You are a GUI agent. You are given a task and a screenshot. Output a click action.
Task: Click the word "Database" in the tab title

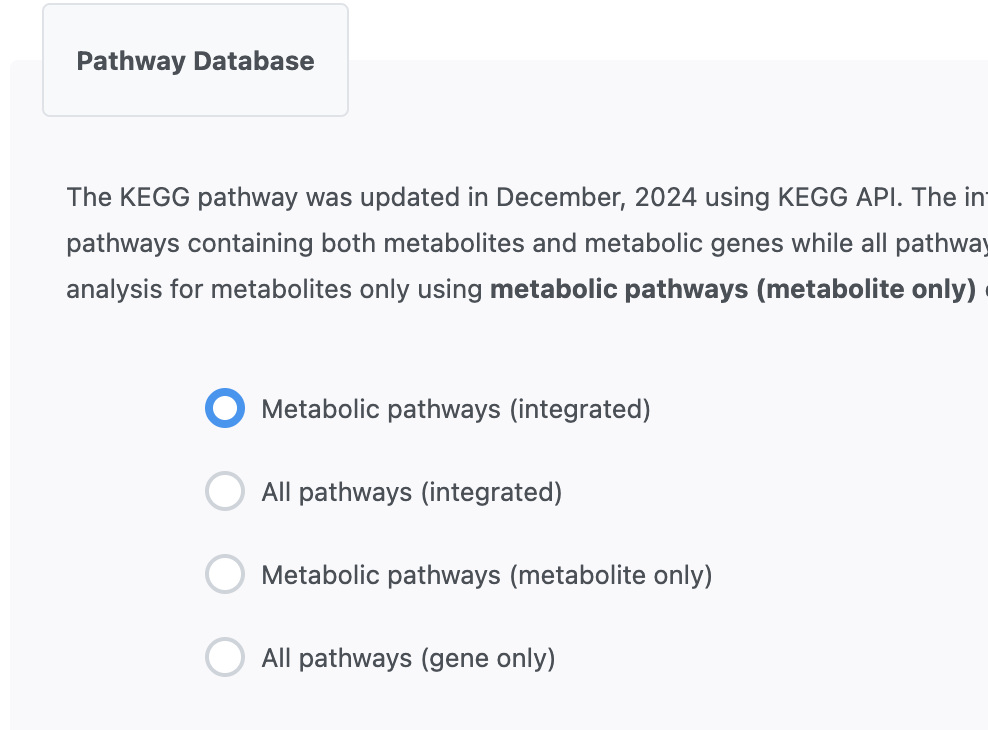click(x=254, y=61)
